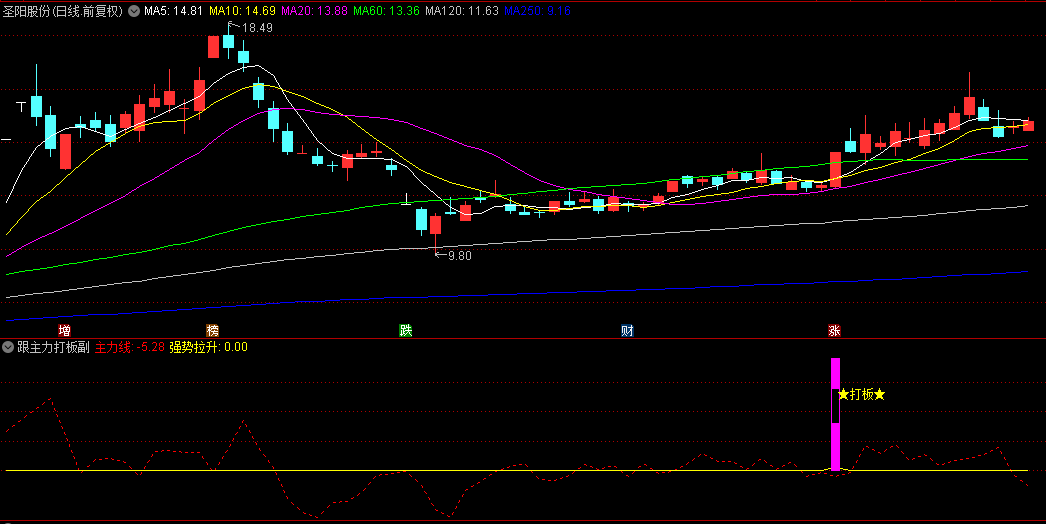Image resolution: width=1046 pixels, height=524 pixels.
Task: Click the 跟主力打板副 indicator name
Action: 53,347
